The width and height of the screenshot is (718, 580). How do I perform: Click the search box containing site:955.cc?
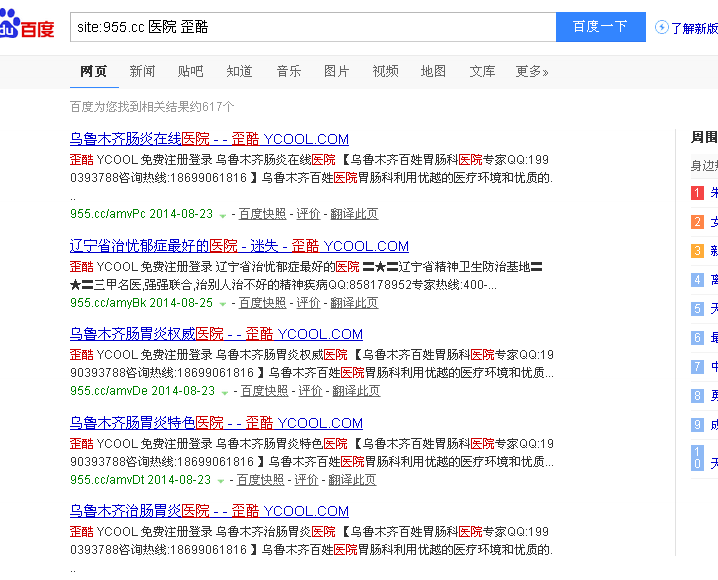313,27
